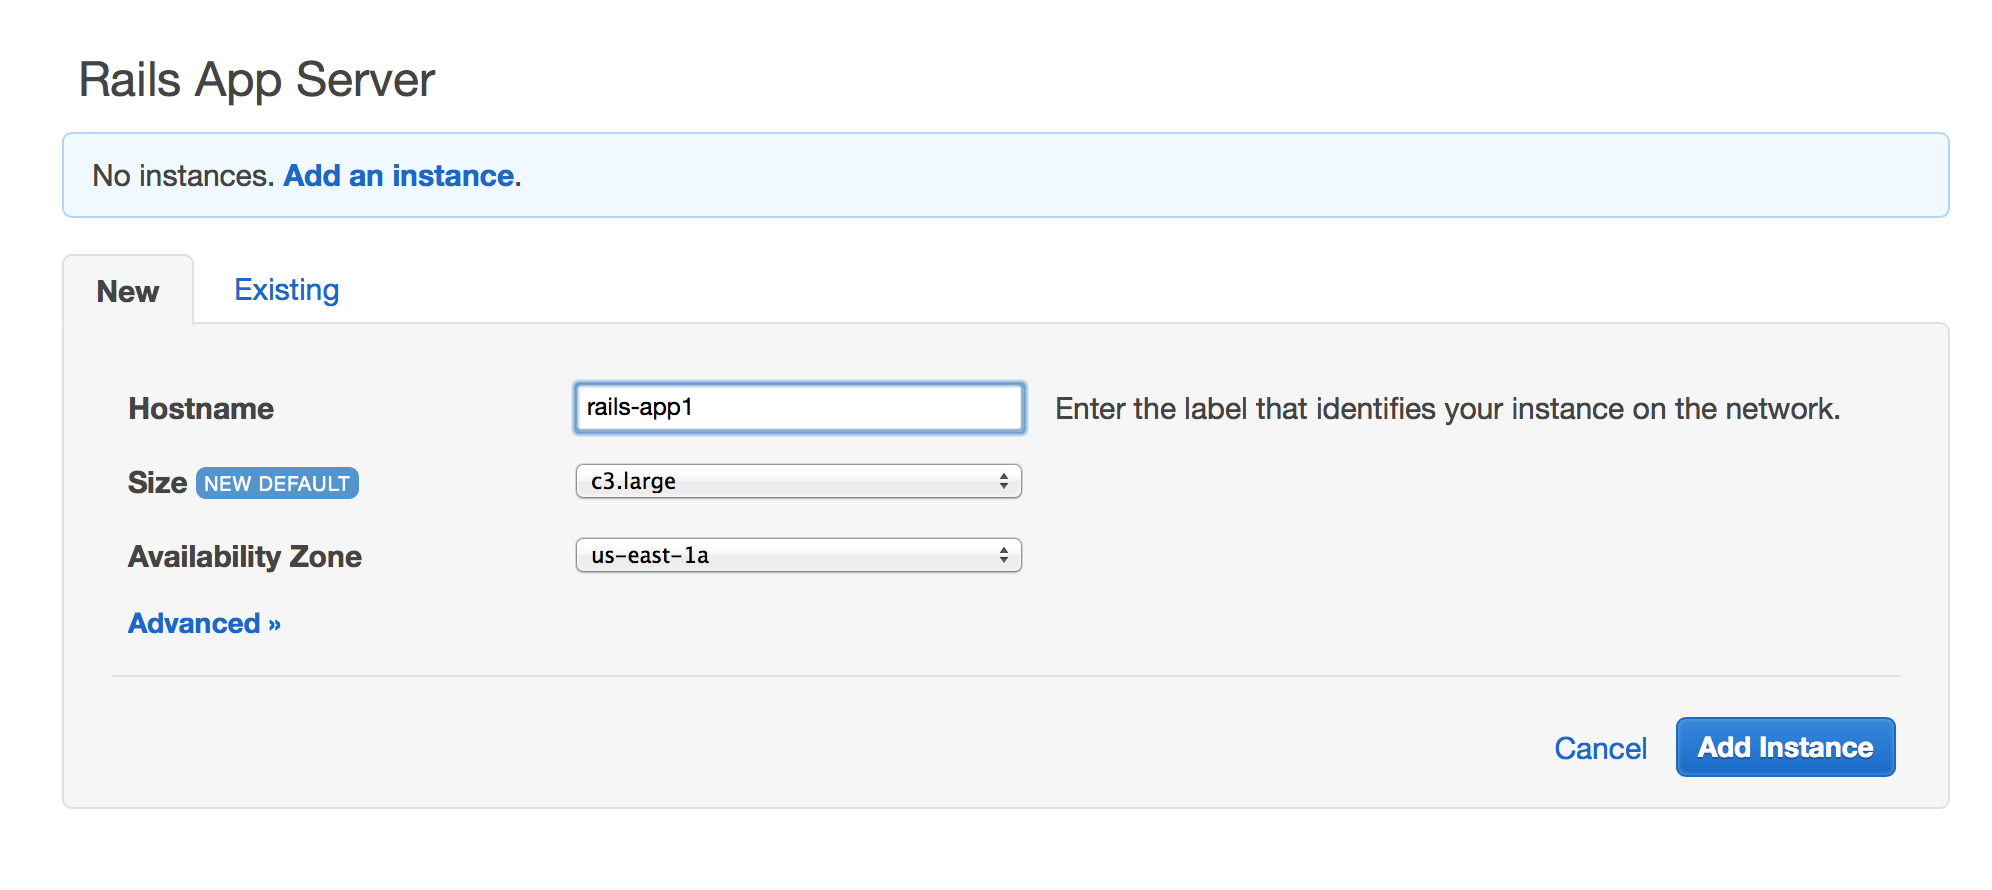Click the up-down arrows on the Size selector
Screen dimensions: 1992x890
click(1004, 481)
